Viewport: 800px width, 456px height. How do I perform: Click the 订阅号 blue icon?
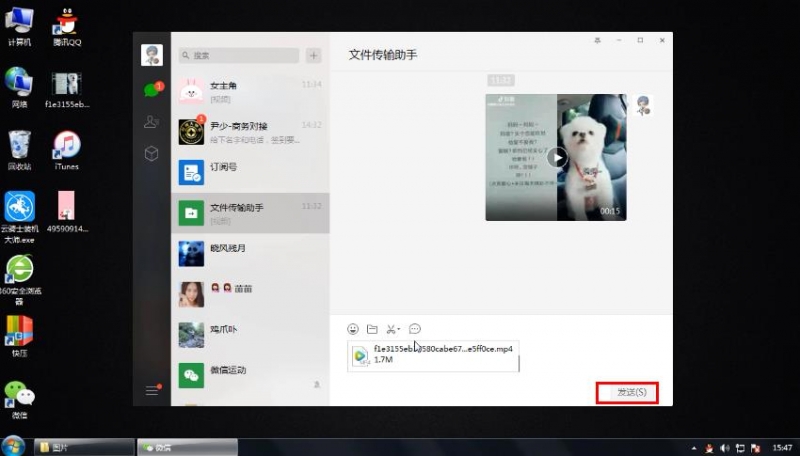[x=191, y=172]
